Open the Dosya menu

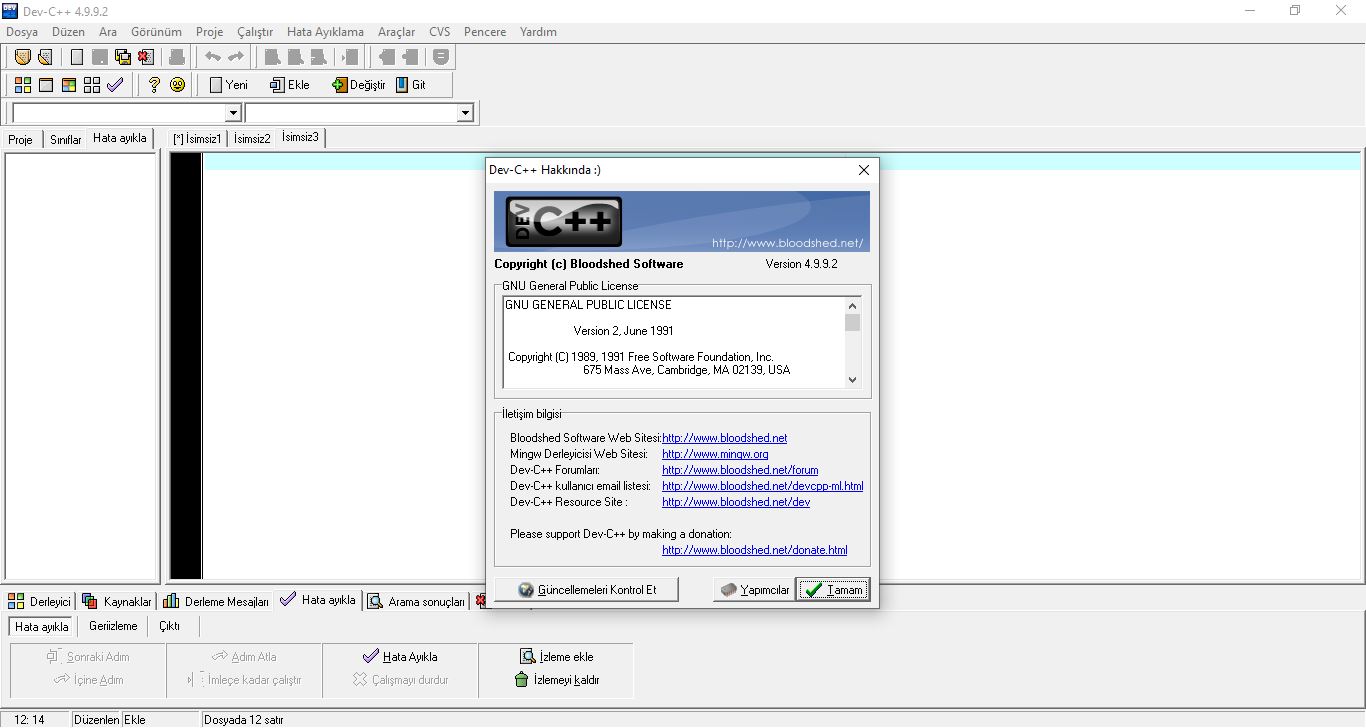22,32
